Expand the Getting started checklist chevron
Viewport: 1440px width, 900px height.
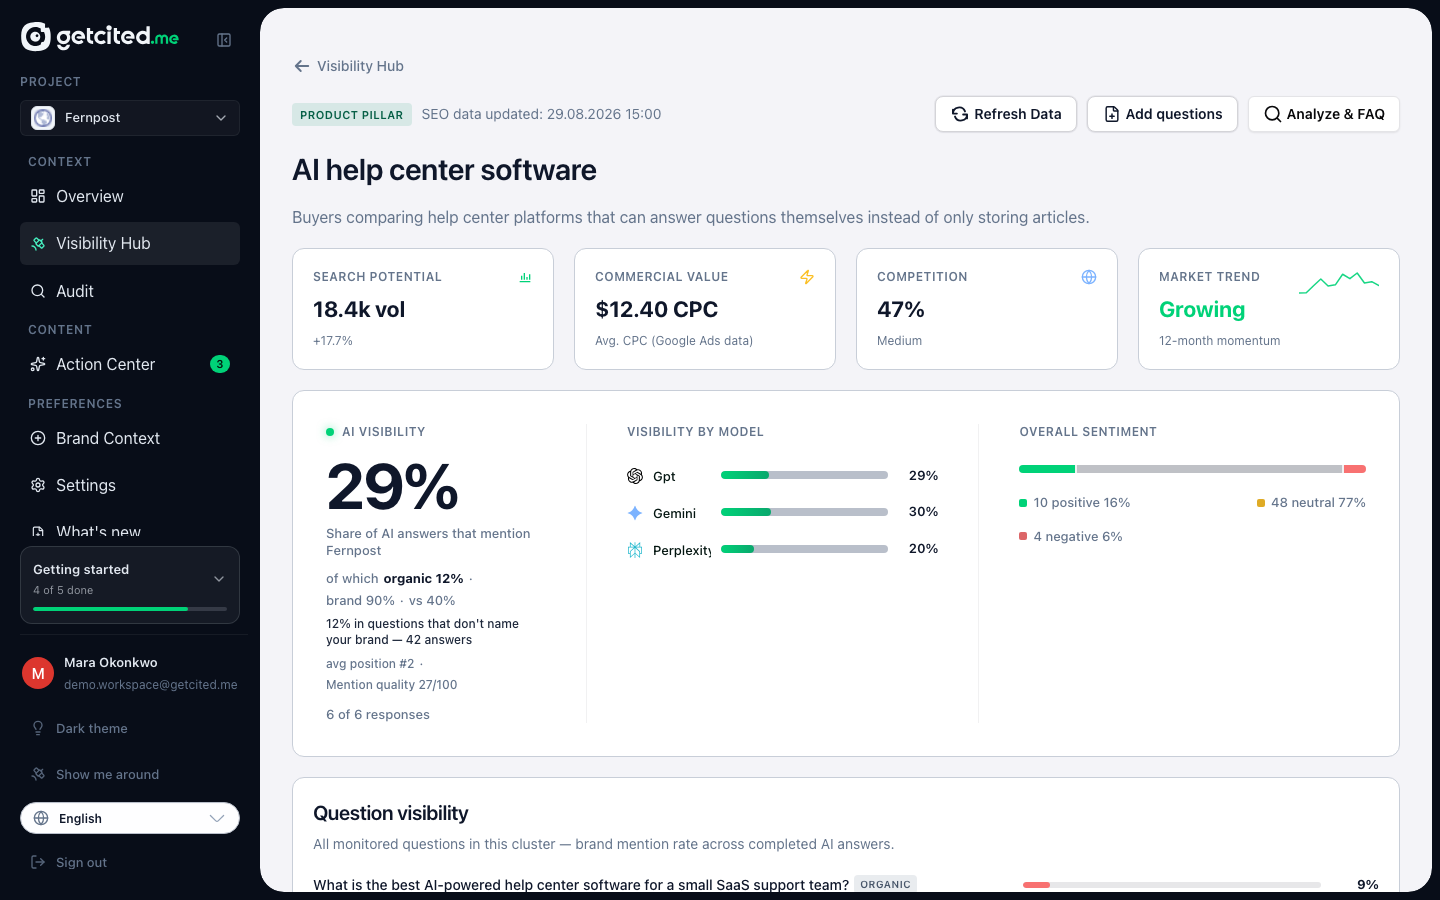point(219,579)
